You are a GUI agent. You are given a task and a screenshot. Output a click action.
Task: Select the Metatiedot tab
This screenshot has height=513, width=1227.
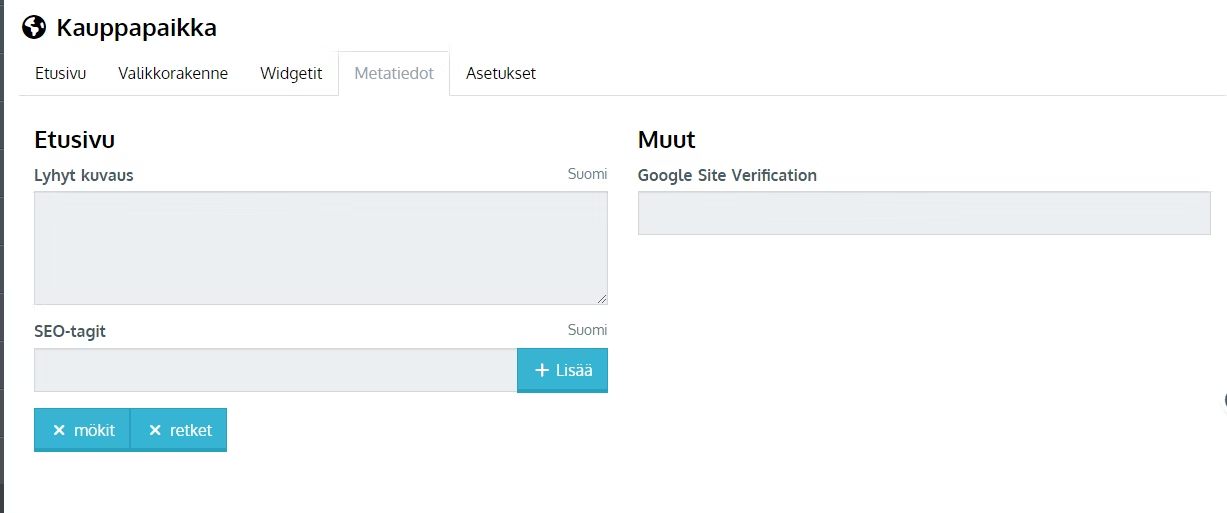click(394, 73)
